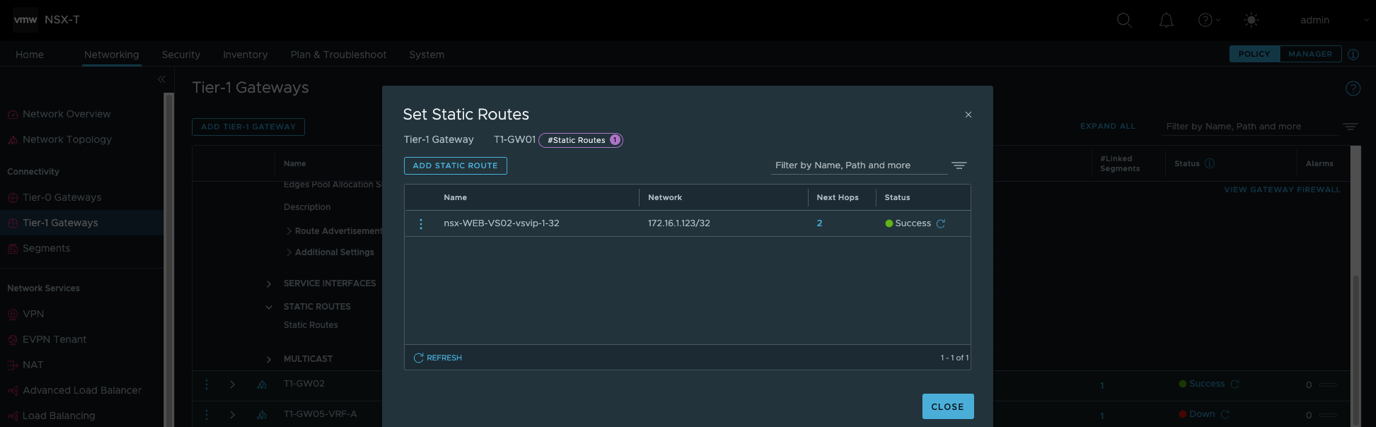Open the admin user dropdown
Image resolution: width=1376 pixels, height=427 pixels.
click(x=1334, y=20)
